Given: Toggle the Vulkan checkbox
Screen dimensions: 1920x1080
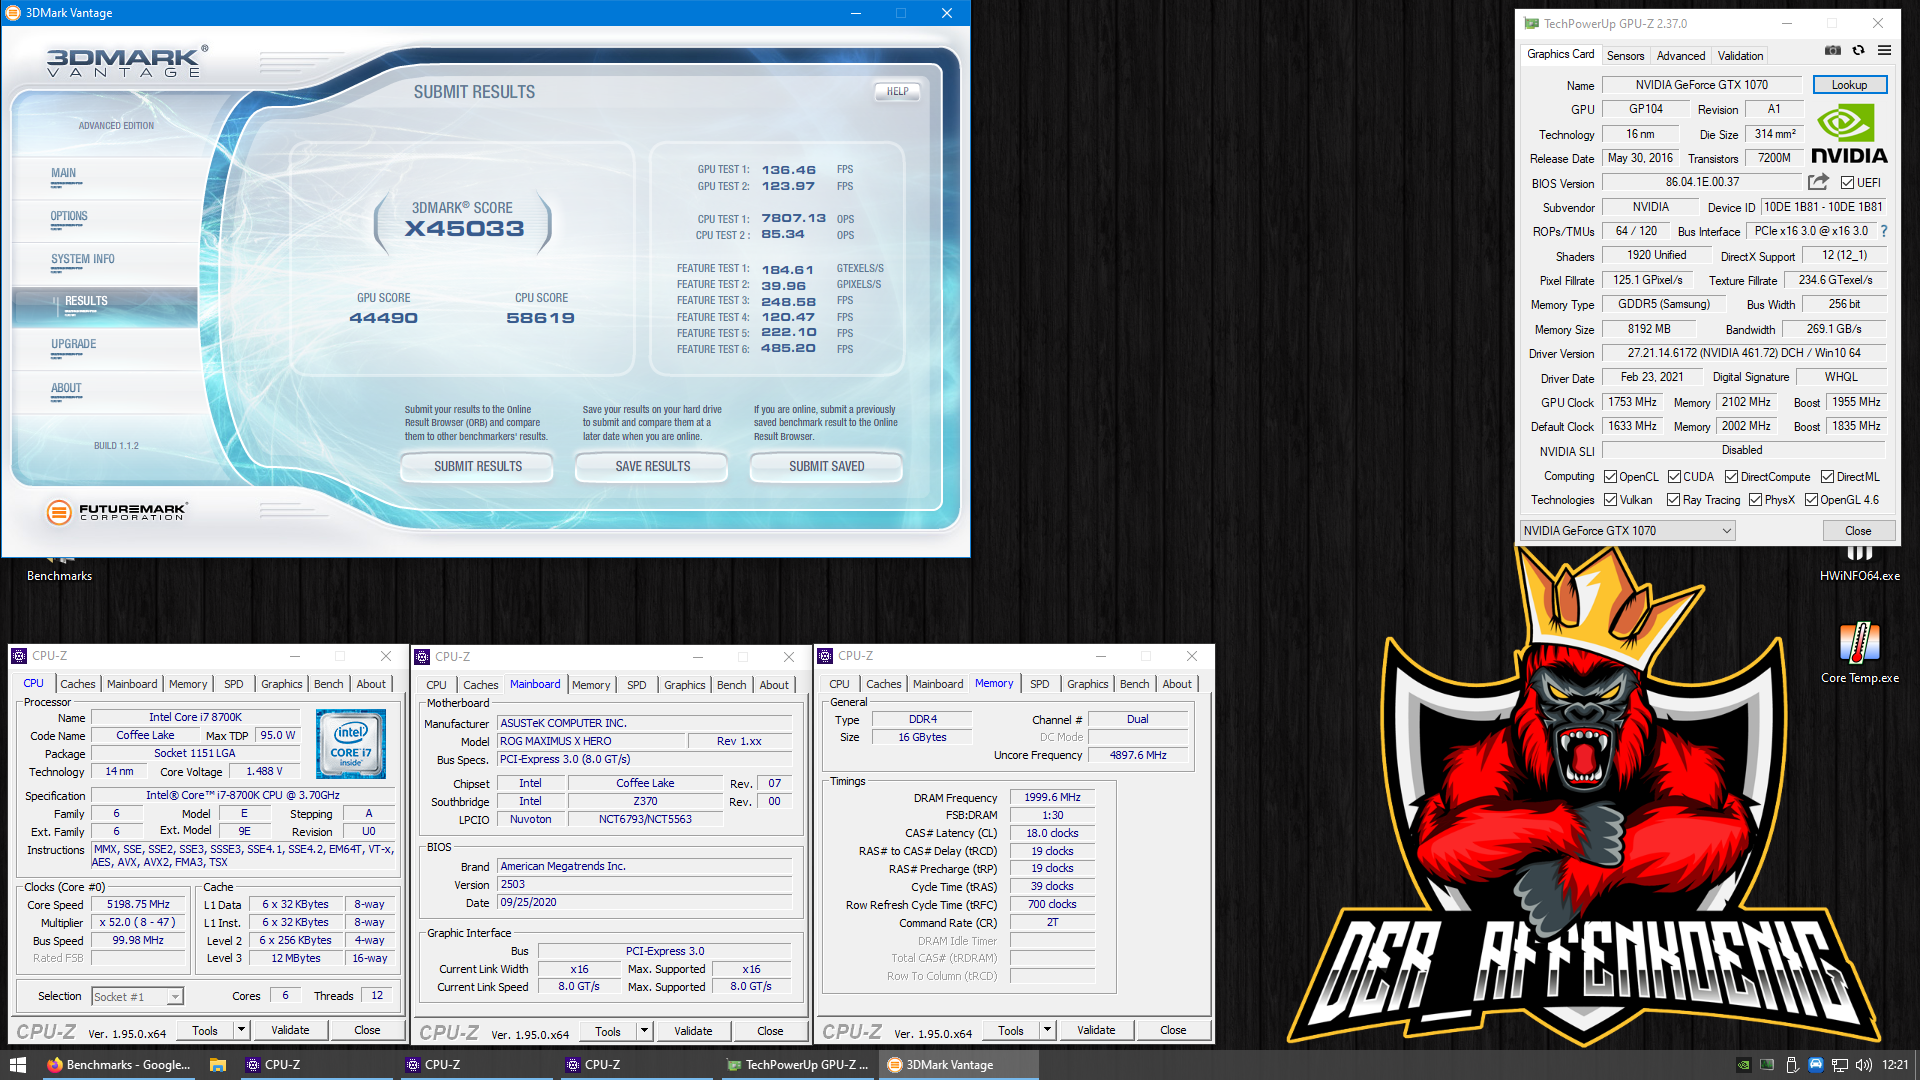Looking at the screenshot, I should [x=1610, y=500].
